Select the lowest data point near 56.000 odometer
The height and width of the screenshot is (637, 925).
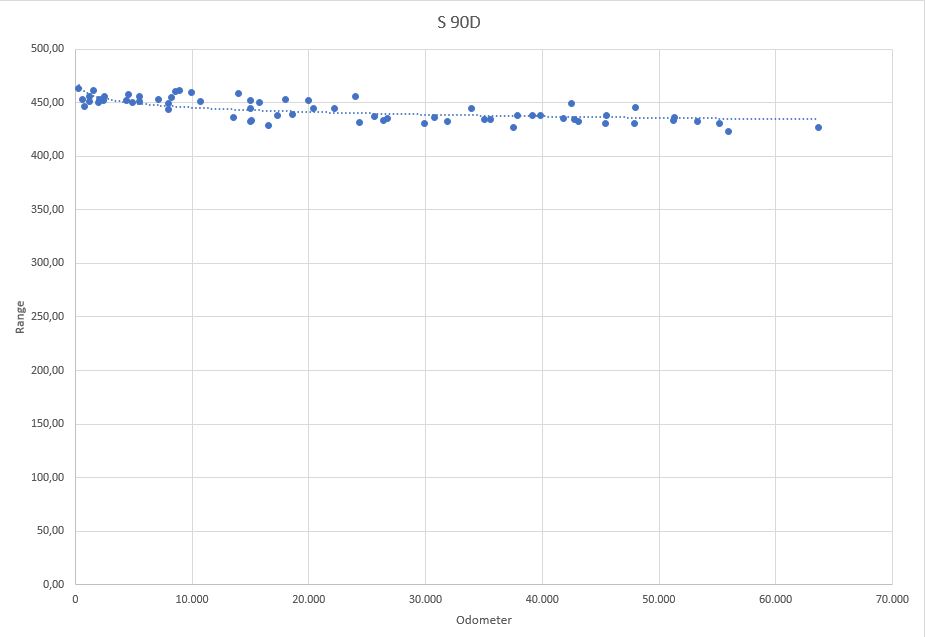point(728,132)
